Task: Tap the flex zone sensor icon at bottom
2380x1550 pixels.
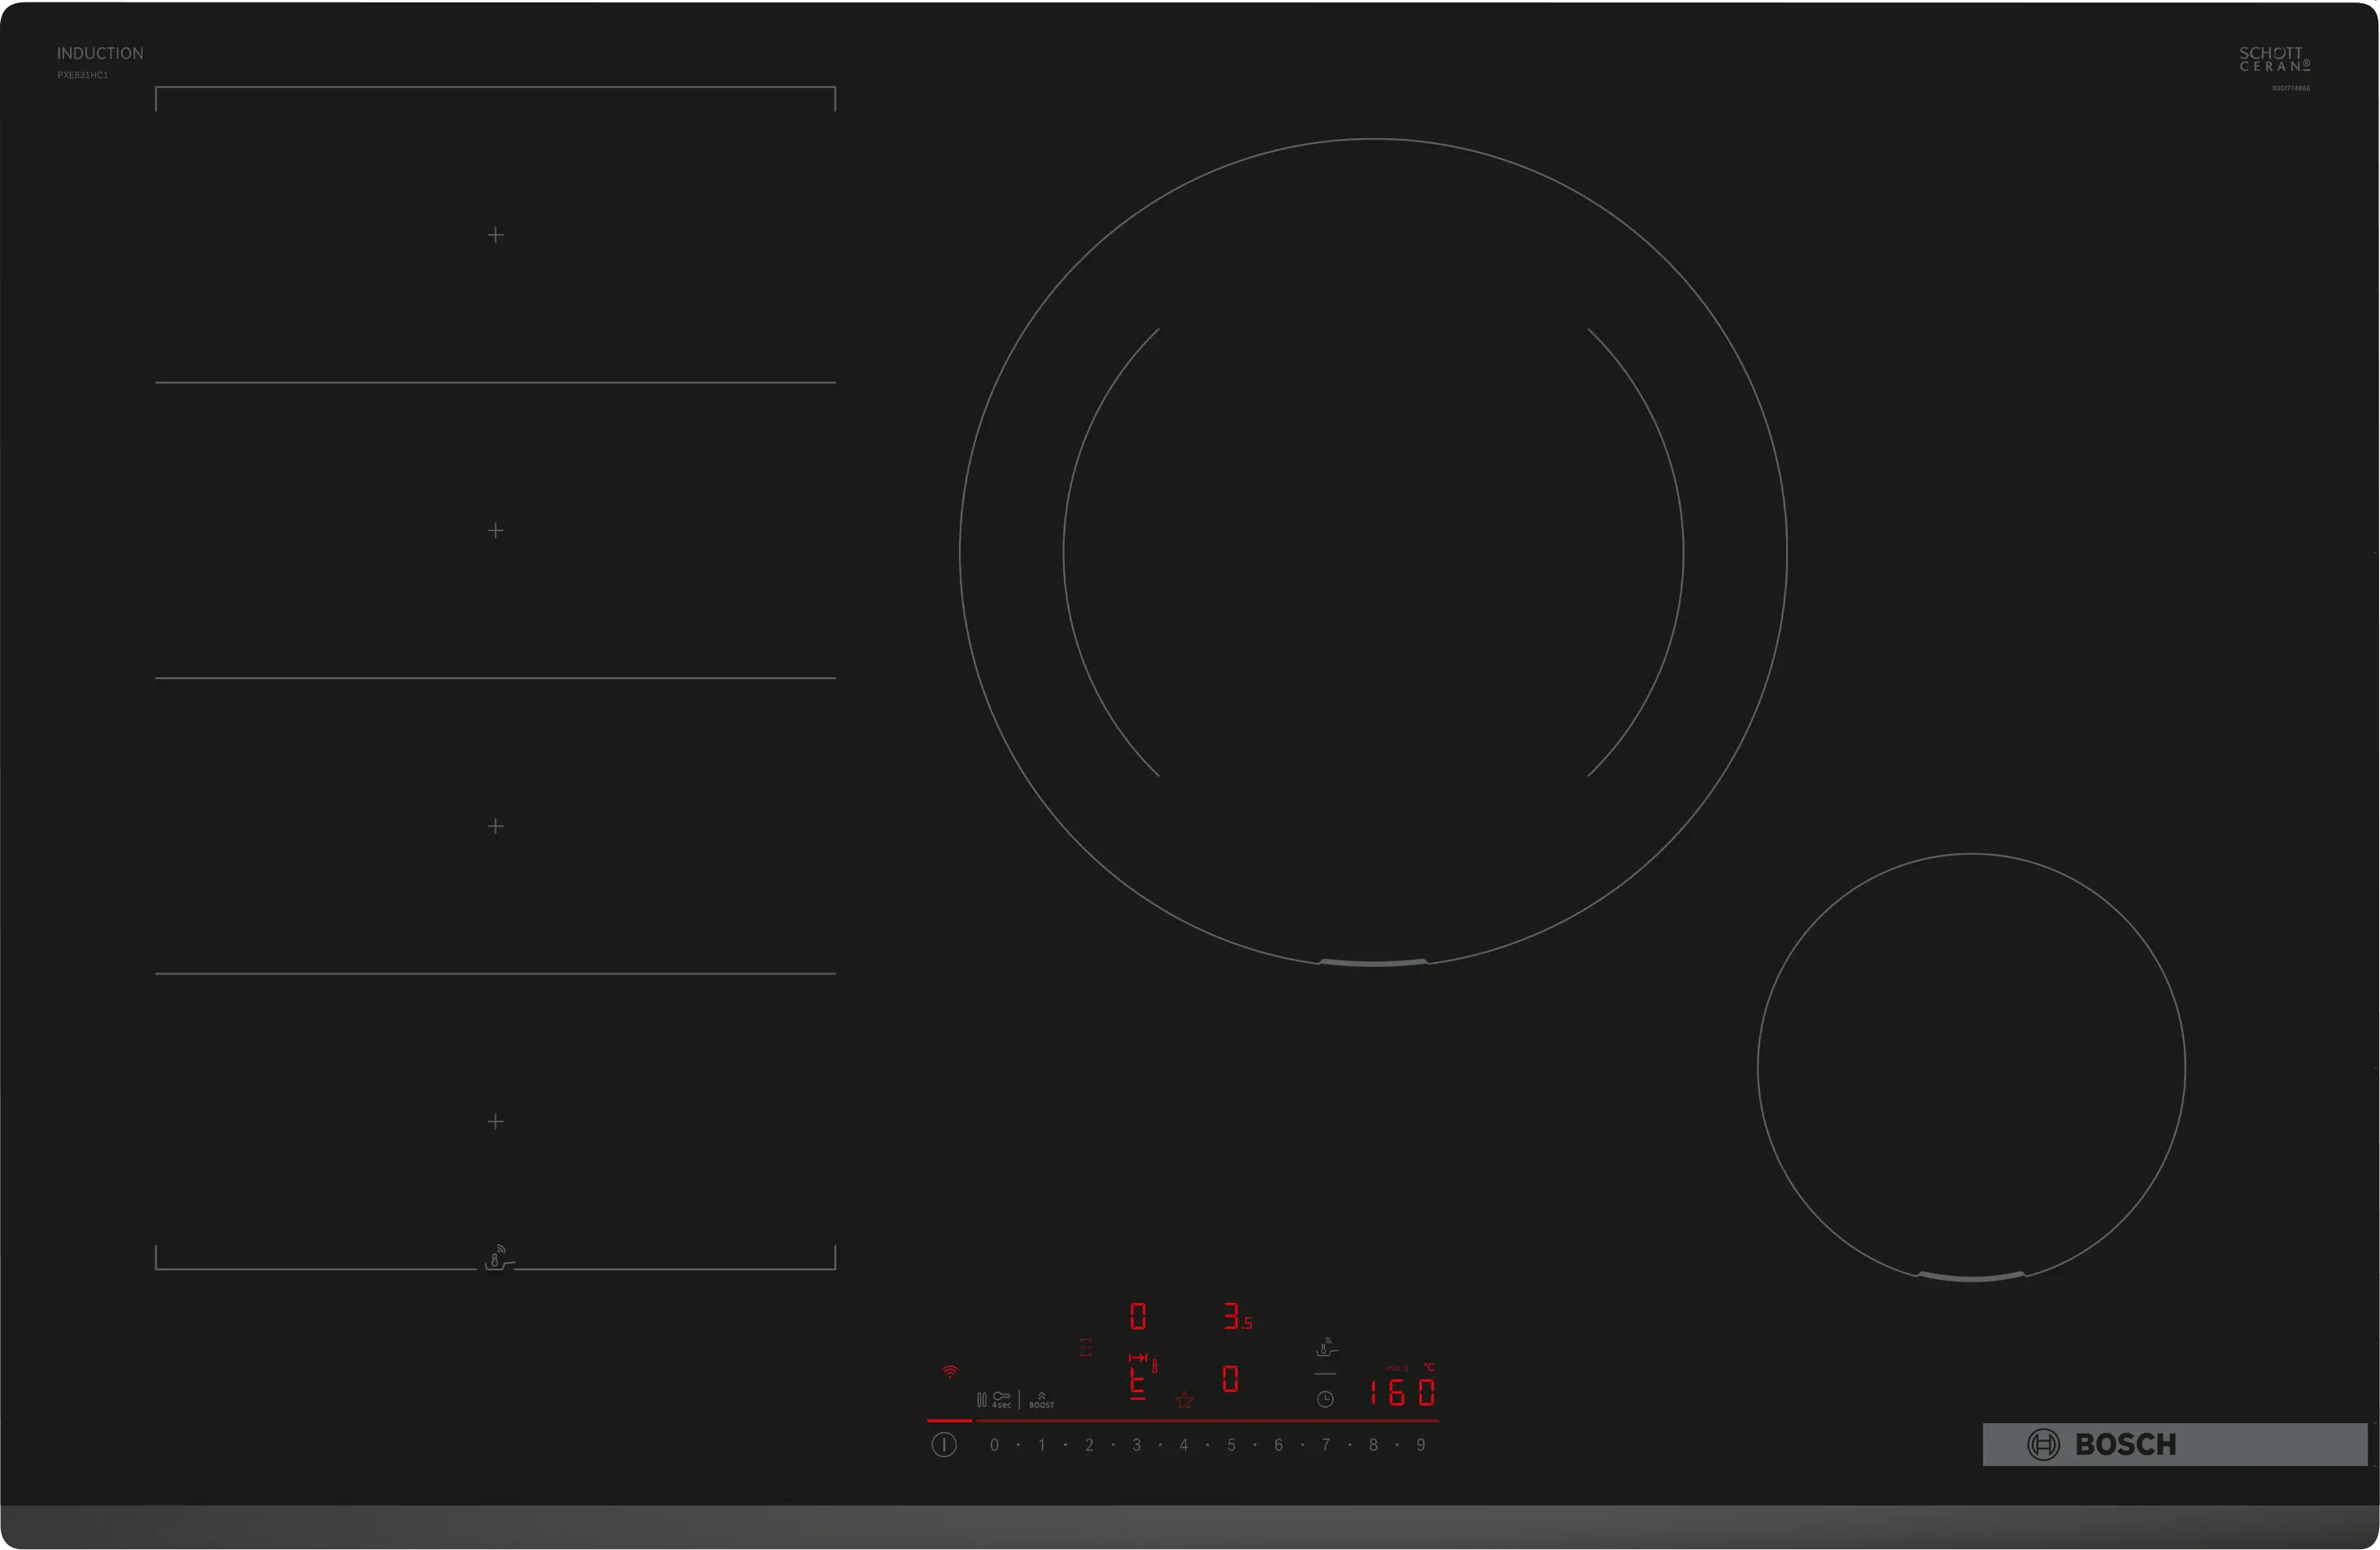Action: coord(498,1258)
